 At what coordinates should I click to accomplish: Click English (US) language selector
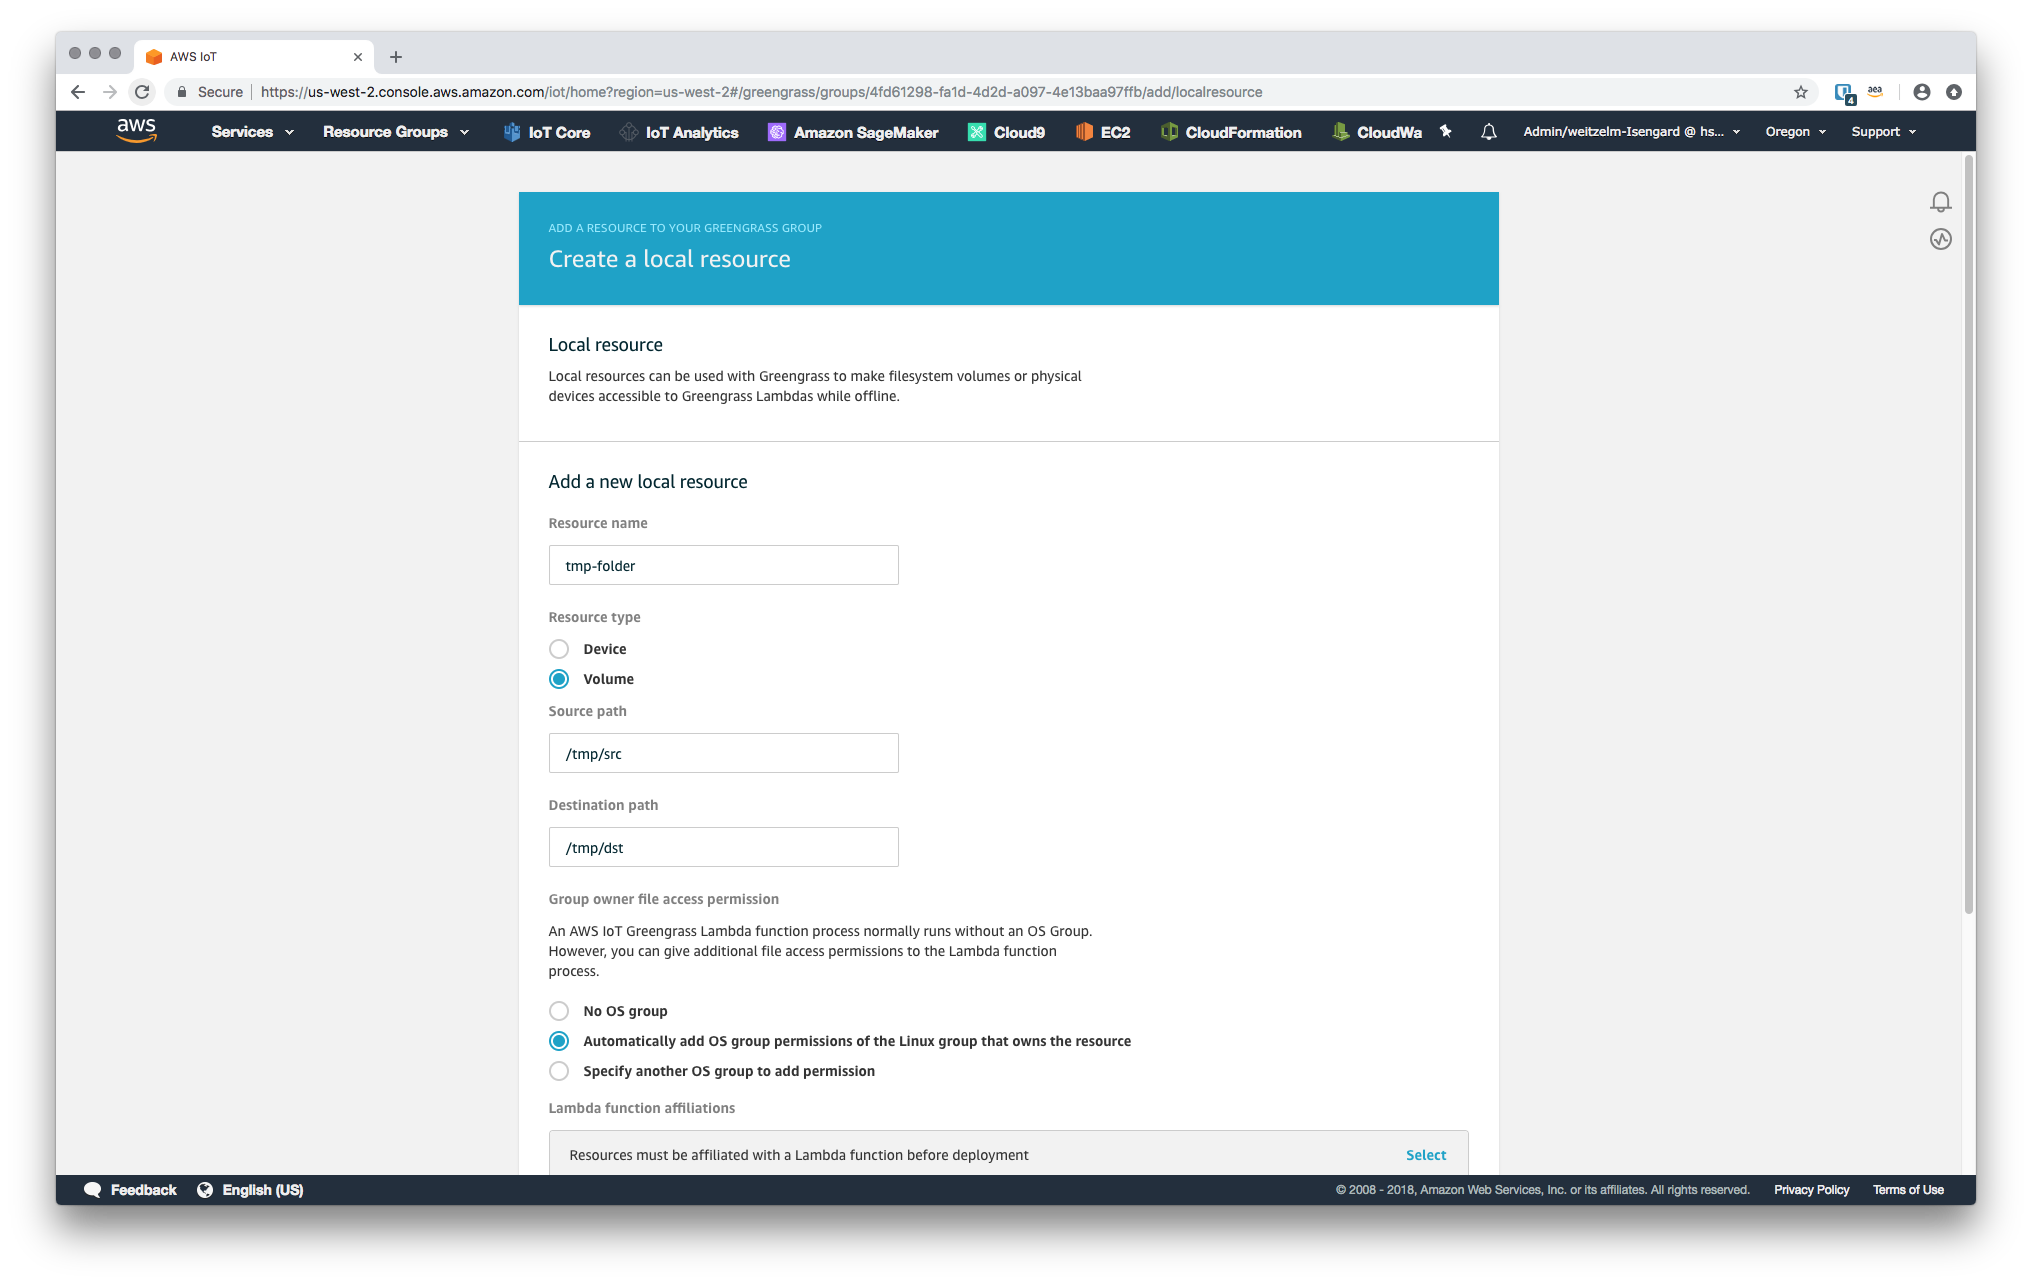pyautogui.click(x=250, y=1190)
